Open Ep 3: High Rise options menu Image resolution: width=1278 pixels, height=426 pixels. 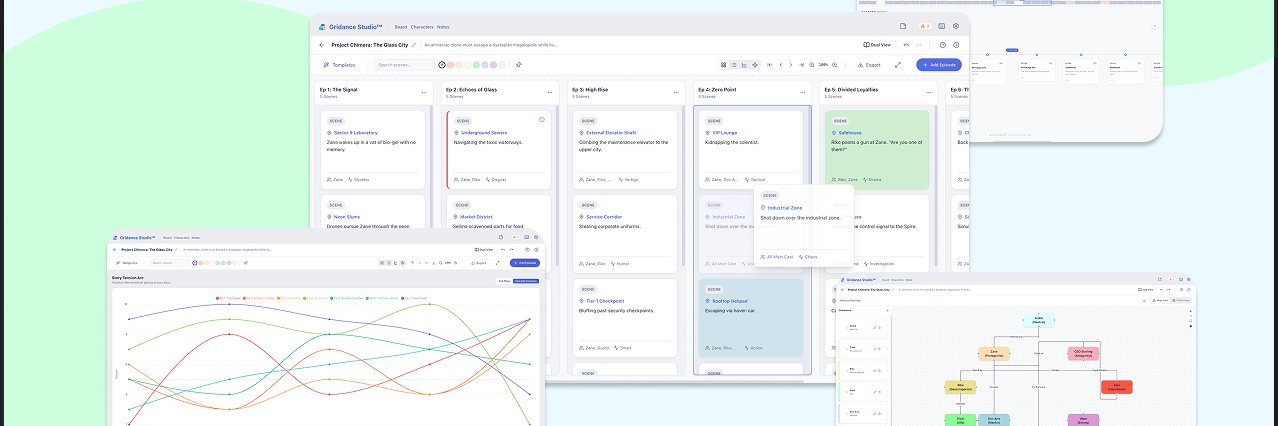tap(676, 92)
